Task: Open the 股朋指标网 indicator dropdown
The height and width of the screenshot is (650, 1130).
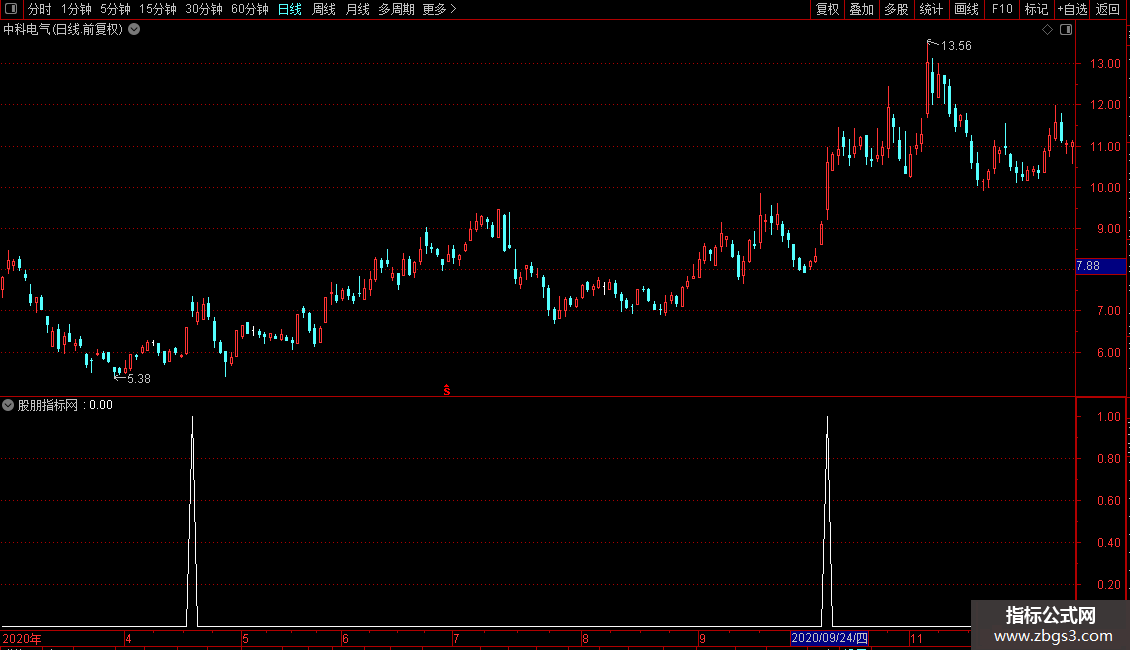Action: (x=8, y=405)
